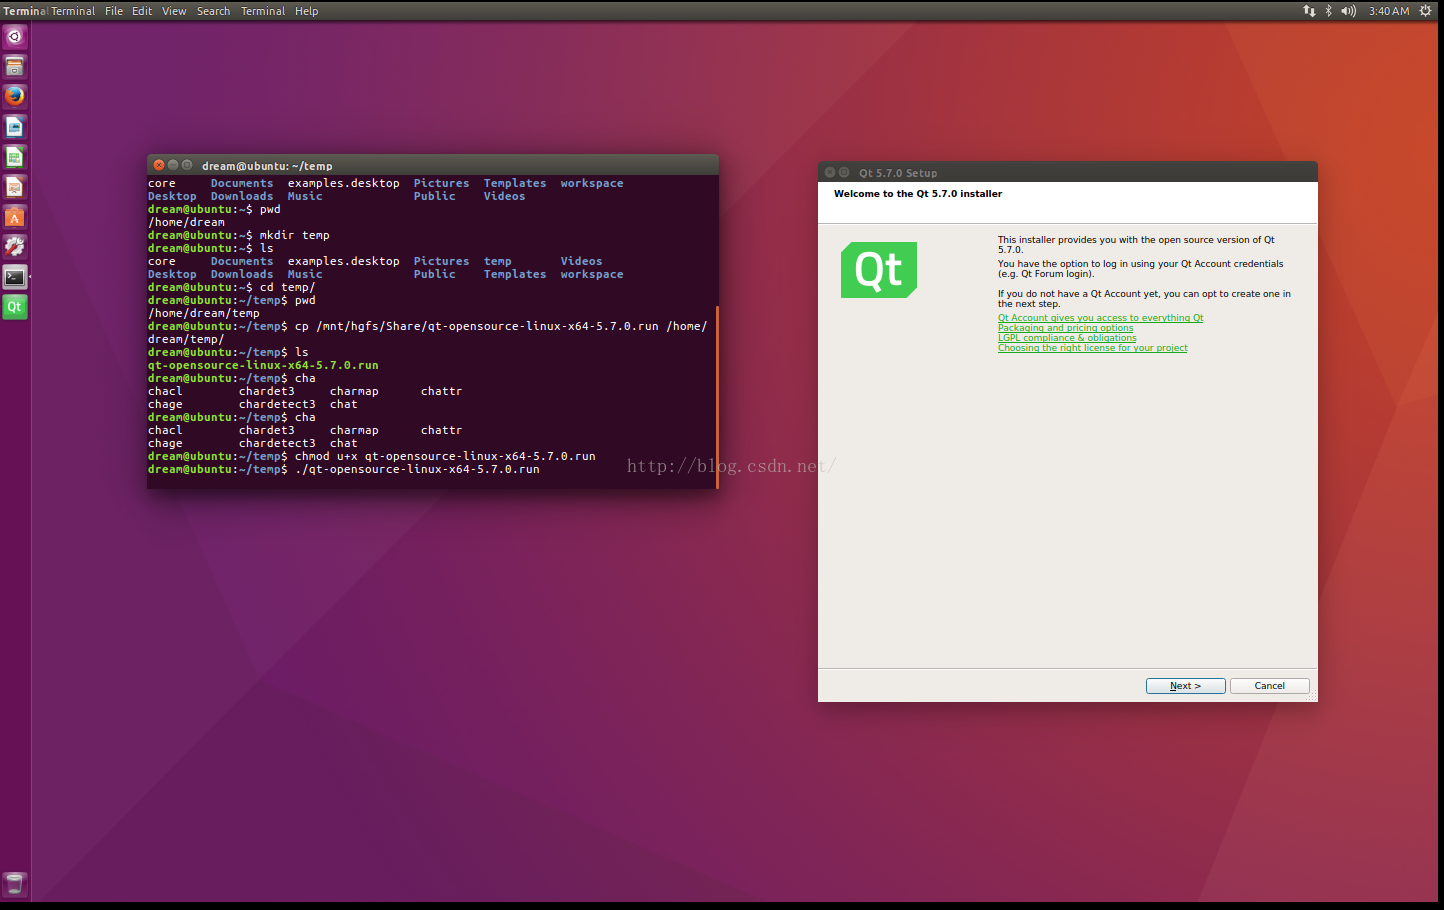This screenshot has width=1444, height=910.
Task: Open System Settings from the dock
Action: (x=15, y=247)
